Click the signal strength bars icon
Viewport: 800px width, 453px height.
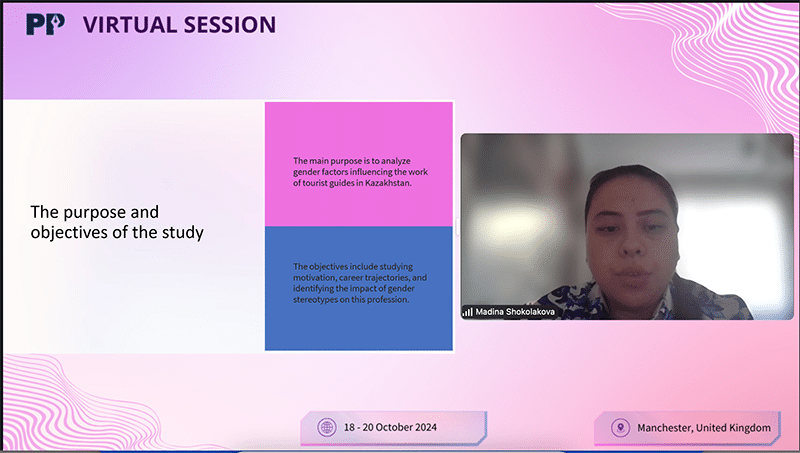click(467, 312)
